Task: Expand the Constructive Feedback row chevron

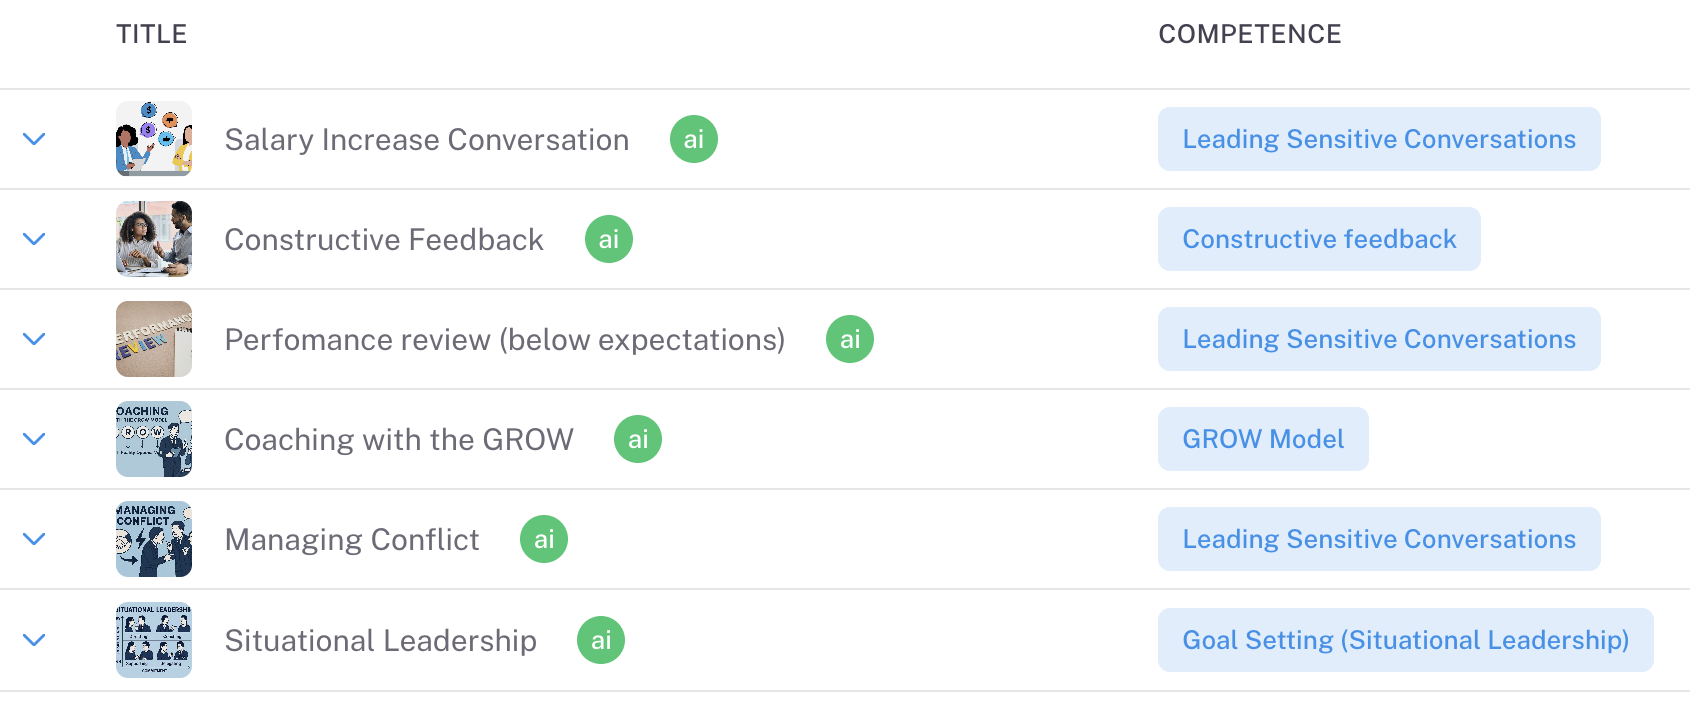Action: click(34, 239)
